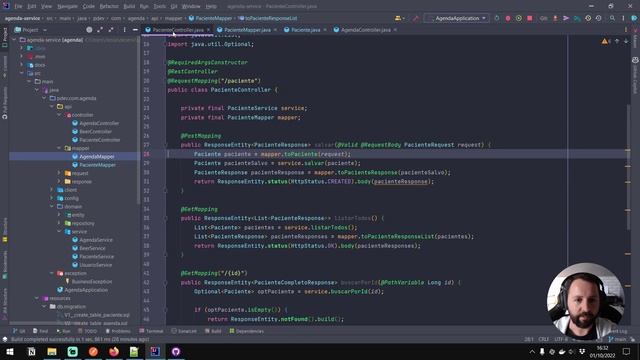Collapse the service package
Viewport: 640px width, 360px height.
pos(59,231)
